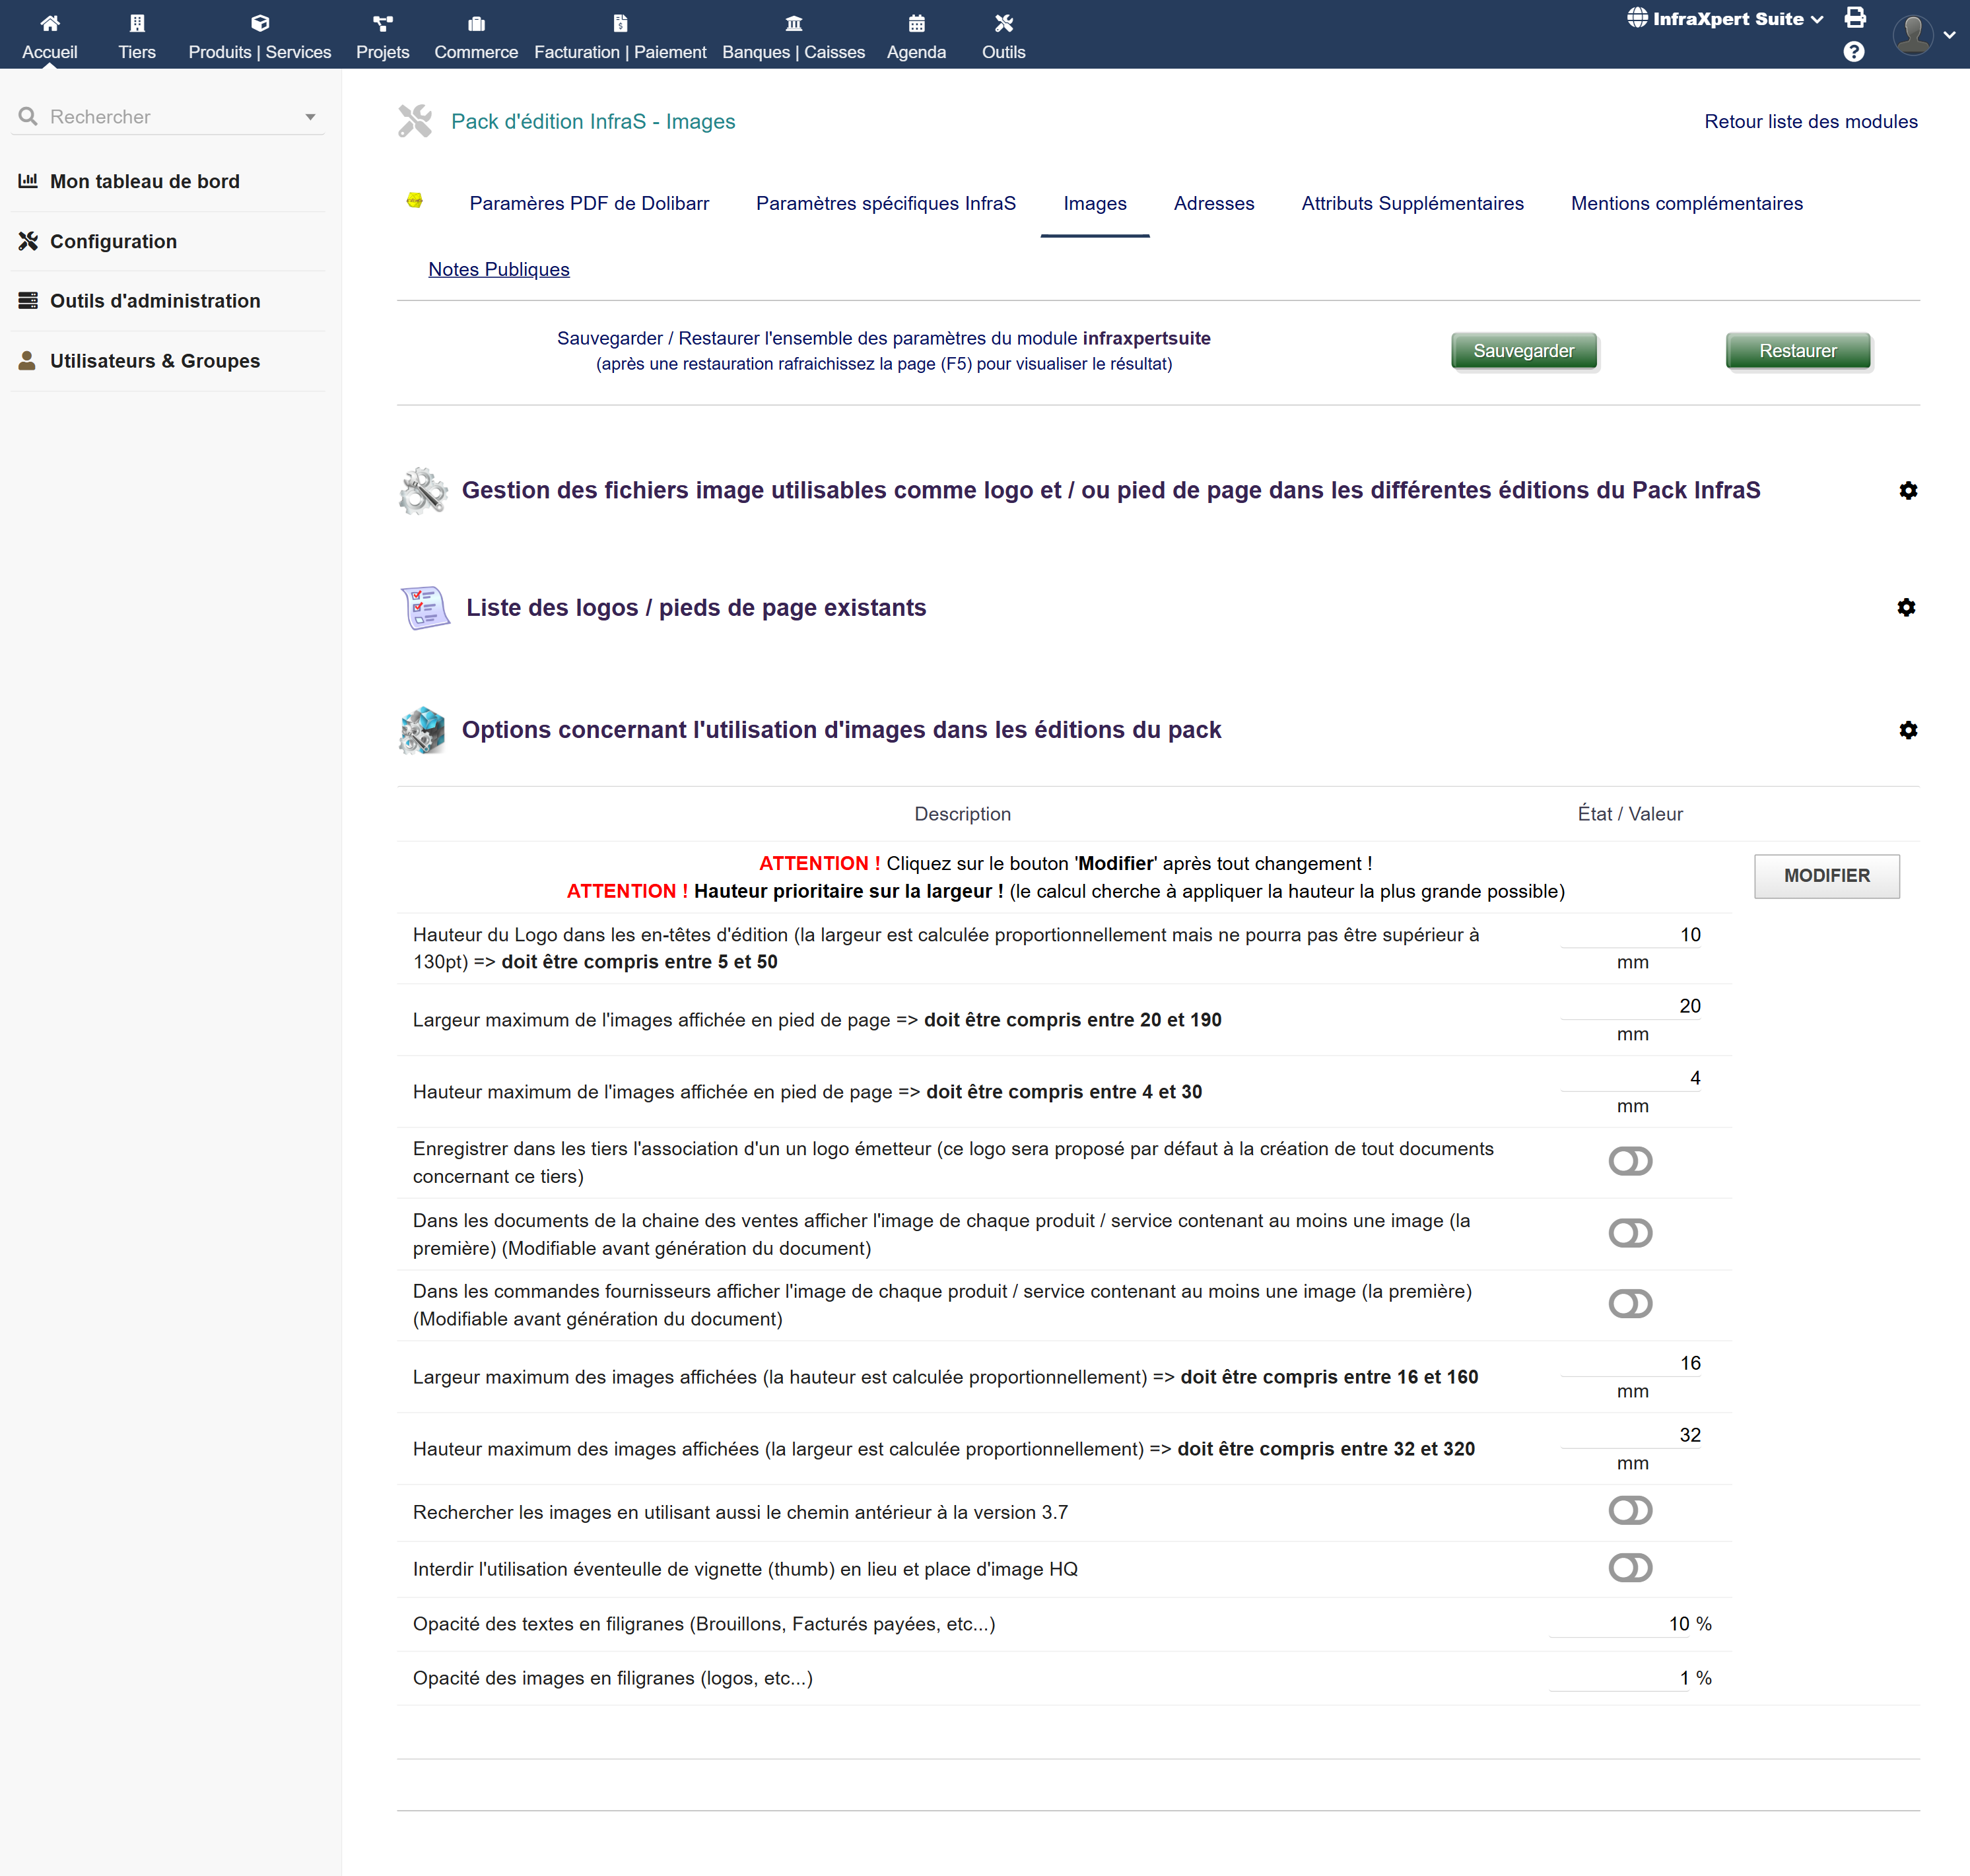1970x1876 pixels.
Task: Click gear icon beside Gestion des fichiers image
Action: tap(1908, 490)
